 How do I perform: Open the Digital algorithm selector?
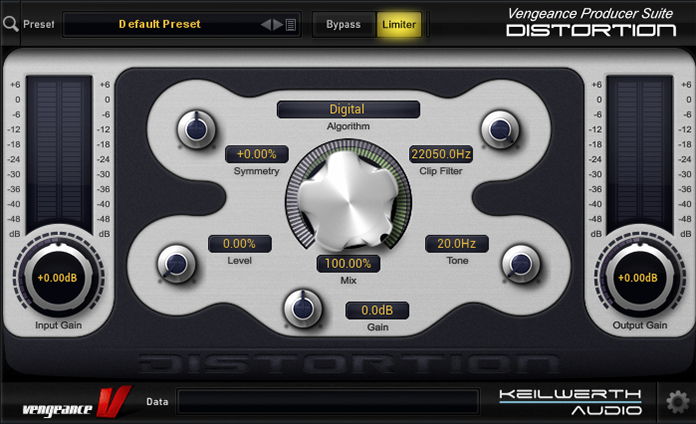347,109
